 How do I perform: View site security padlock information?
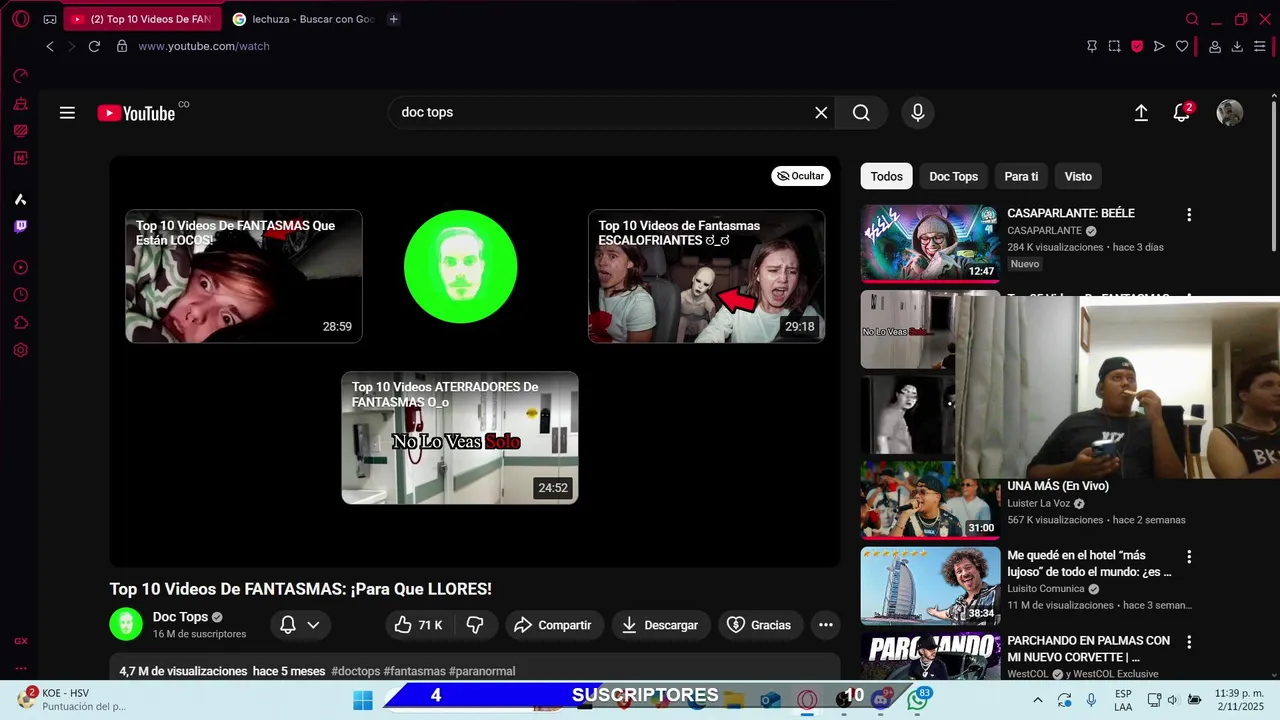[x=122, y=46]
